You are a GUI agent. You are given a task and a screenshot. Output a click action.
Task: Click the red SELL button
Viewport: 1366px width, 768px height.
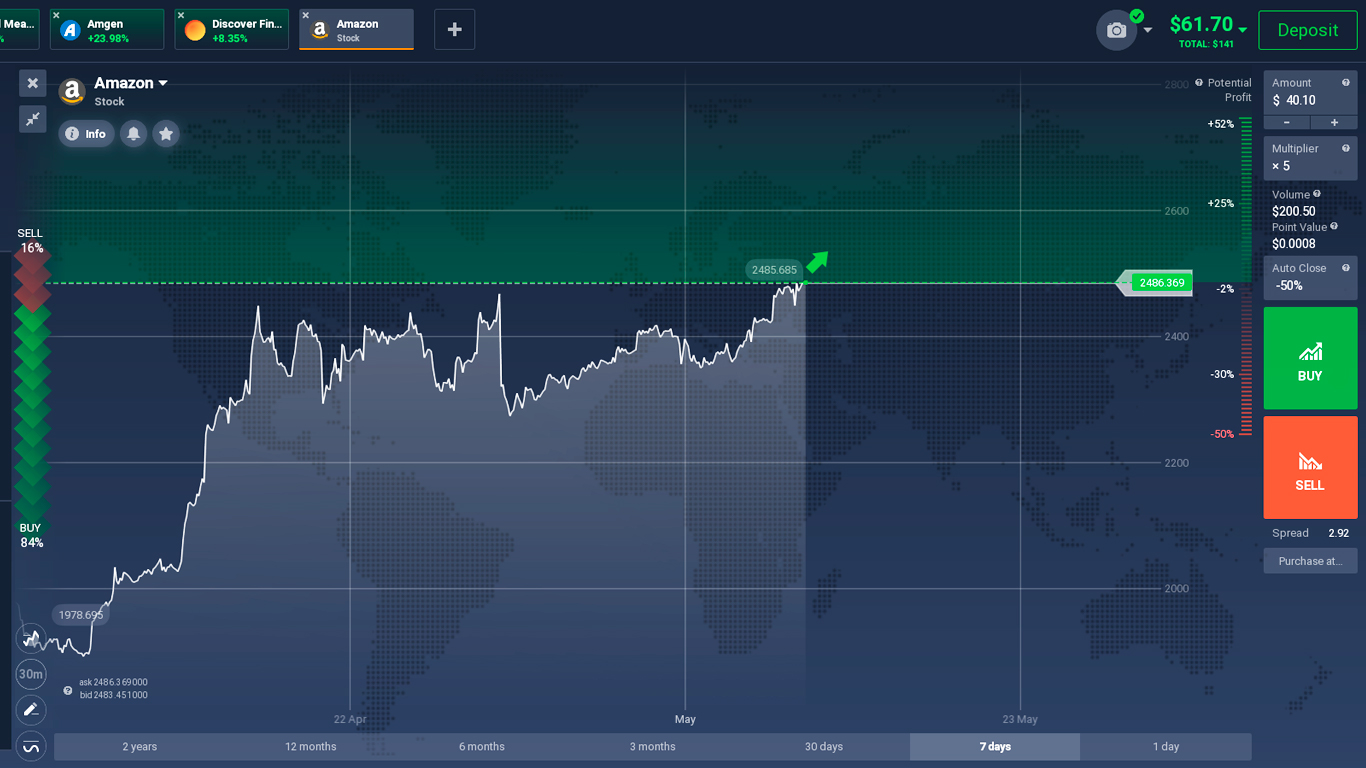pyautogui.click(x=1310, y=467)
